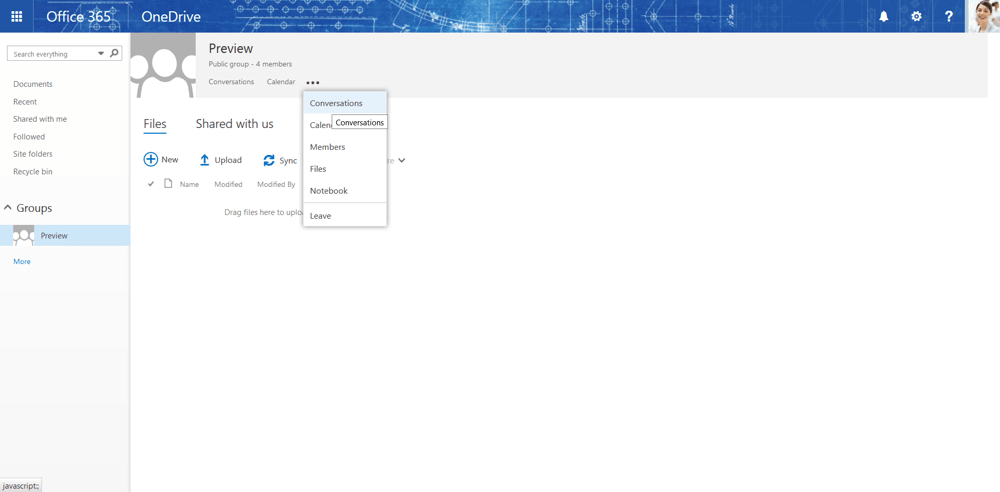Screen dimensions: 1000x492
Task: Type in the Search everything field
Action: coord(53,54)
